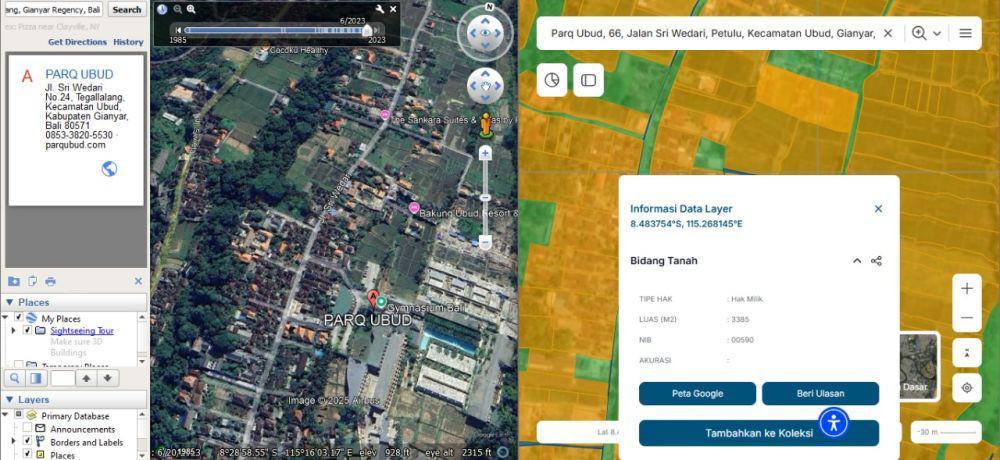Open the search zoom dropdown chevron
Viewport: 1000px width, 460px height.
click(937, 33)
